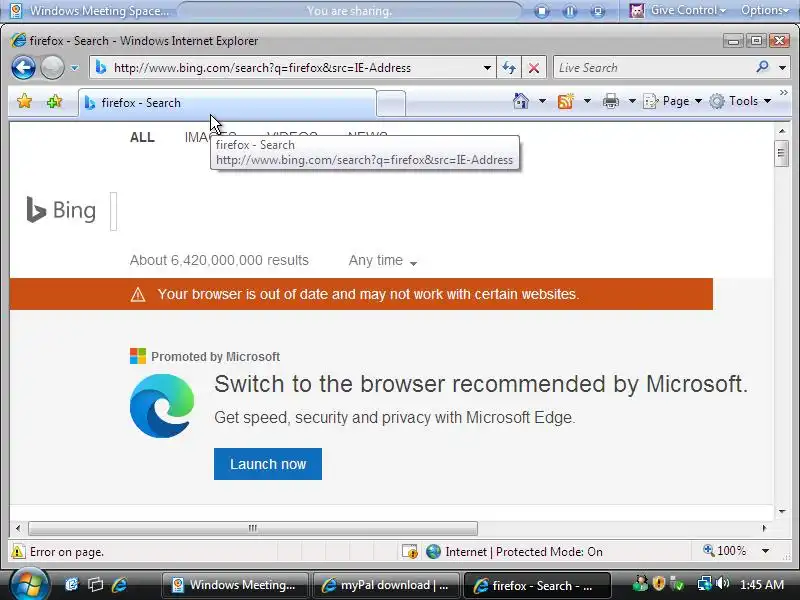Expand the Home button dropdown arrow
The image size is (800, 600).
point(542,101)
